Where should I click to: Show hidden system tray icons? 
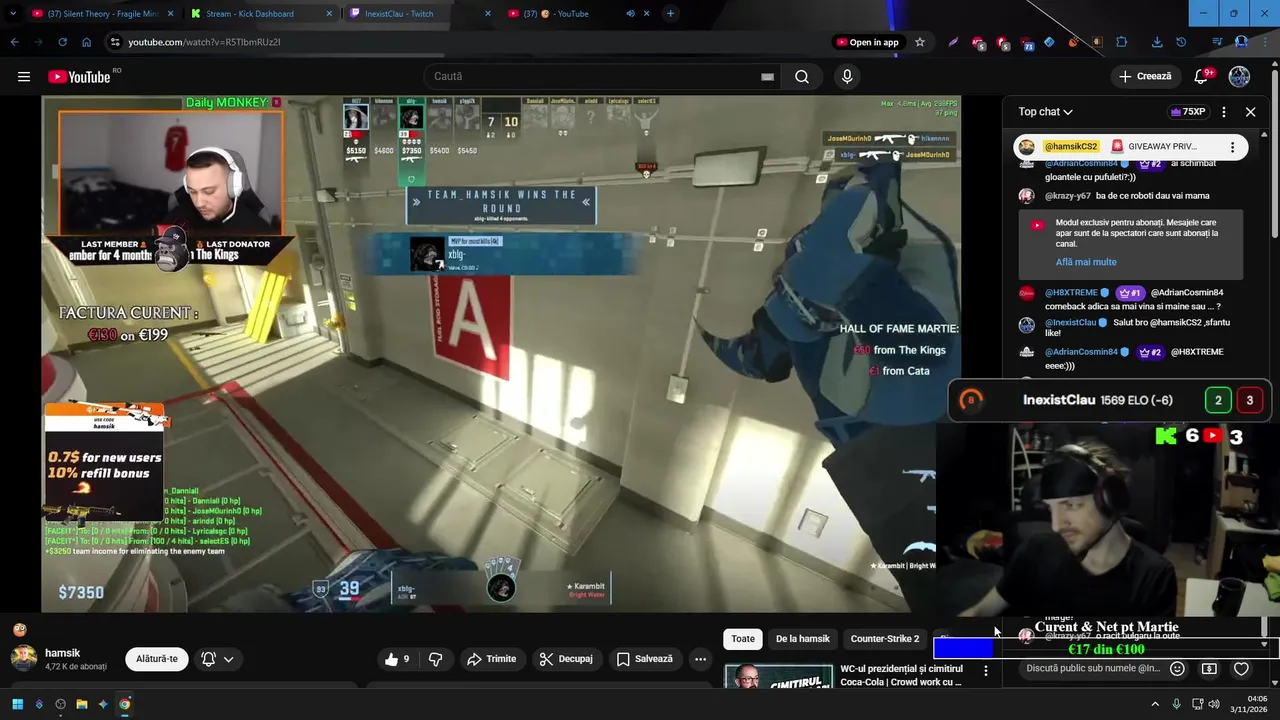tap(1155, 704)
